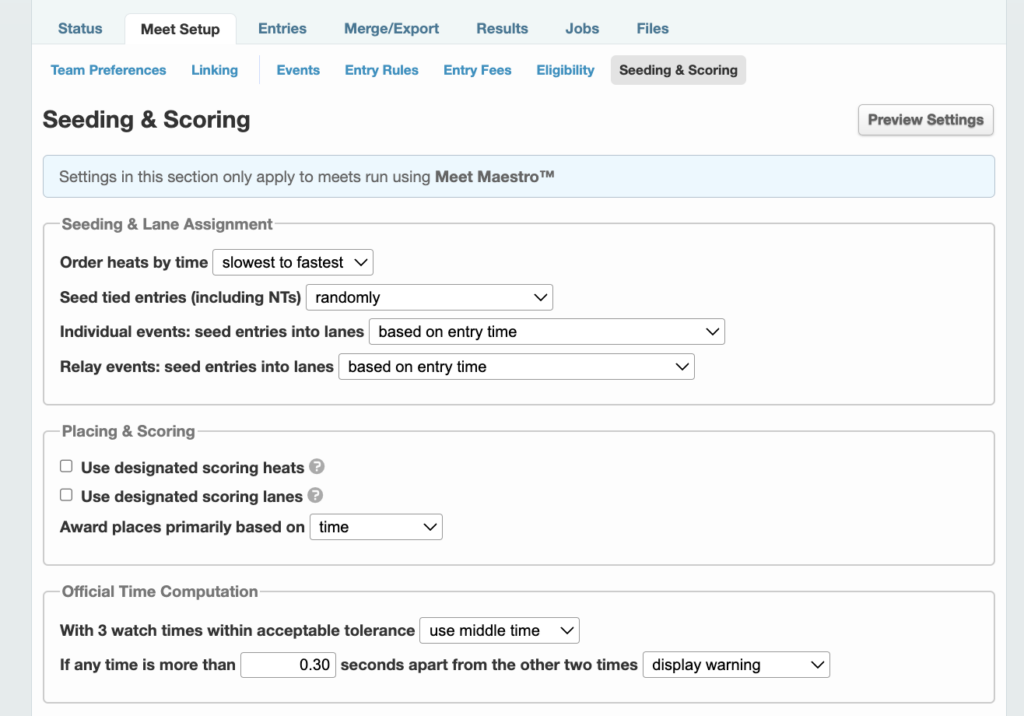Open Award places primarily based on dropdown
Image resolution: width=1024 pixels, height=716 pixels.
coord(376,527)
